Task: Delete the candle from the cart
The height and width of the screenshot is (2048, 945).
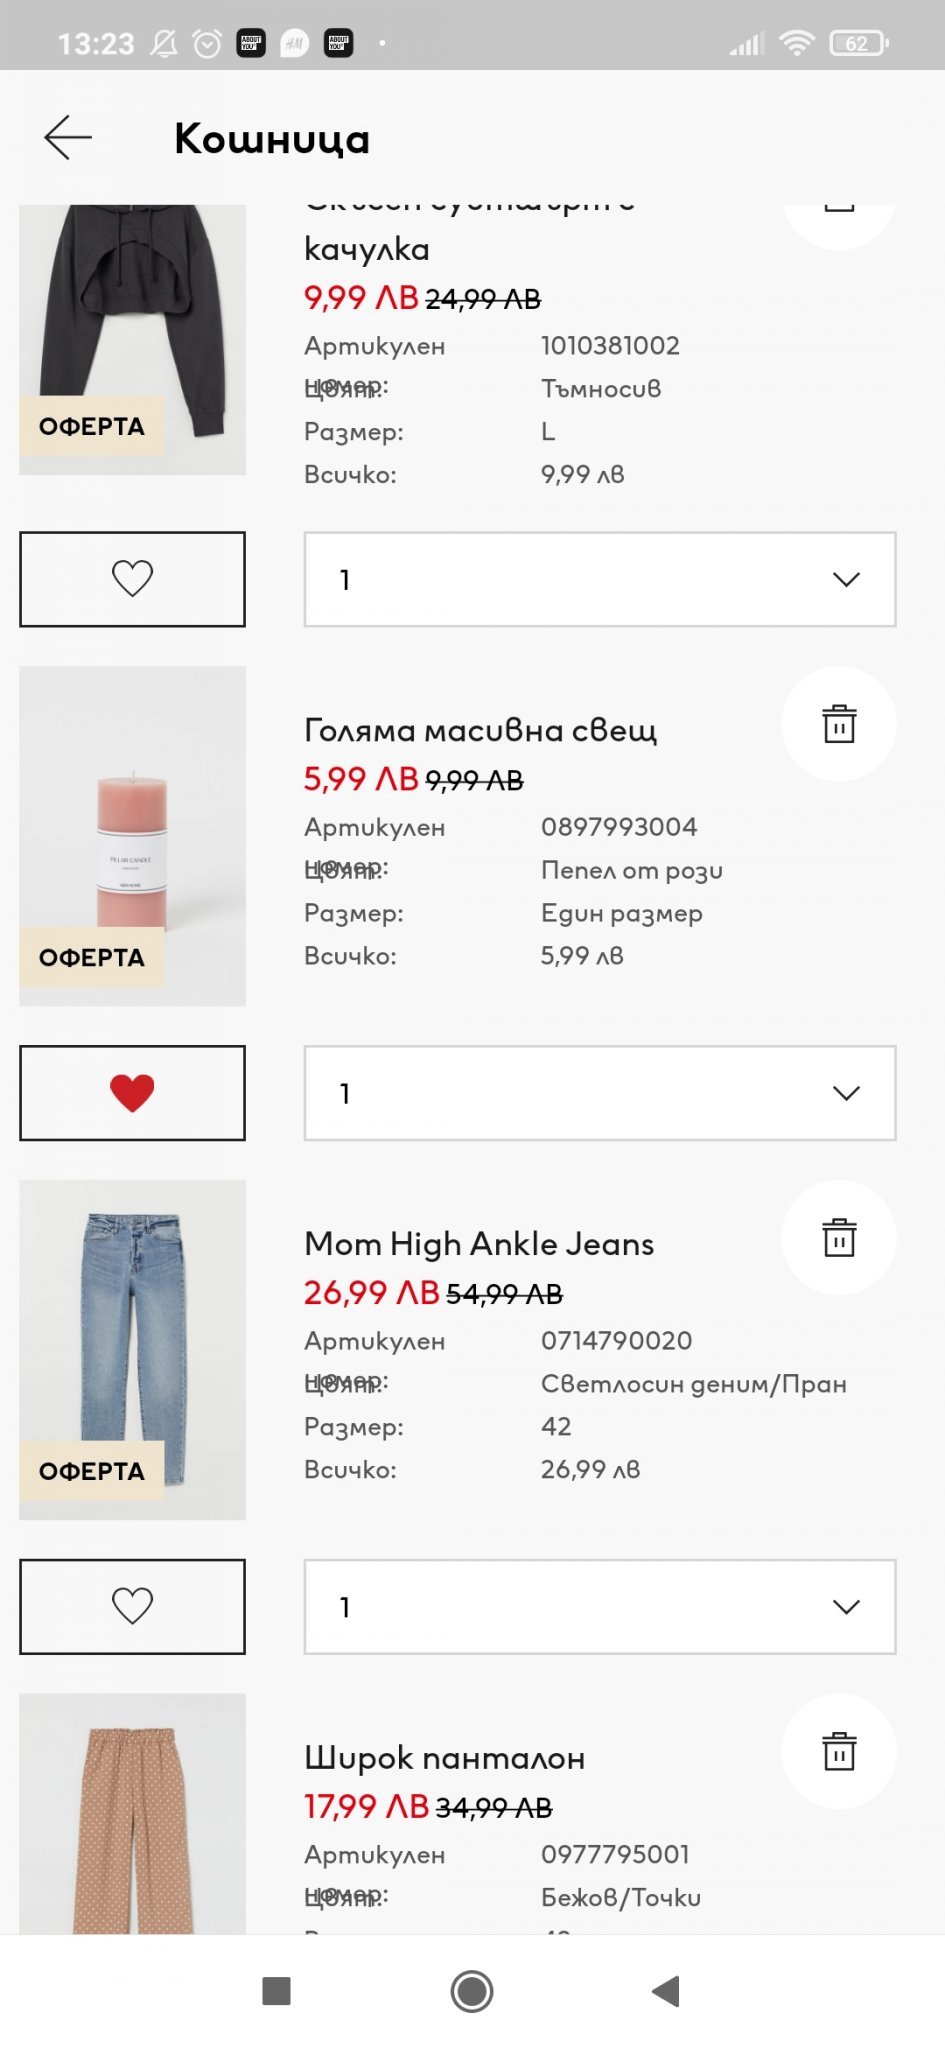Action: coord(838,724)
